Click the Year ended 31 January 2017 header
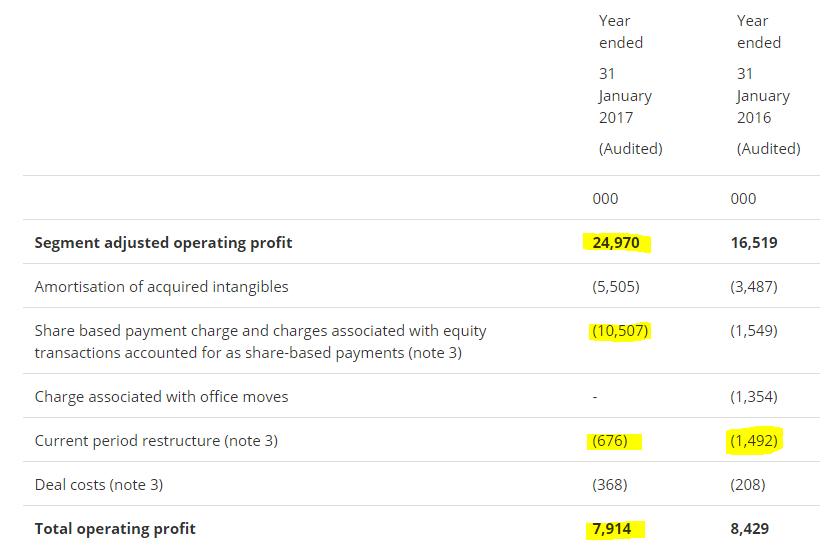Viewport: 824px width, 552px height. click(631, 85)
